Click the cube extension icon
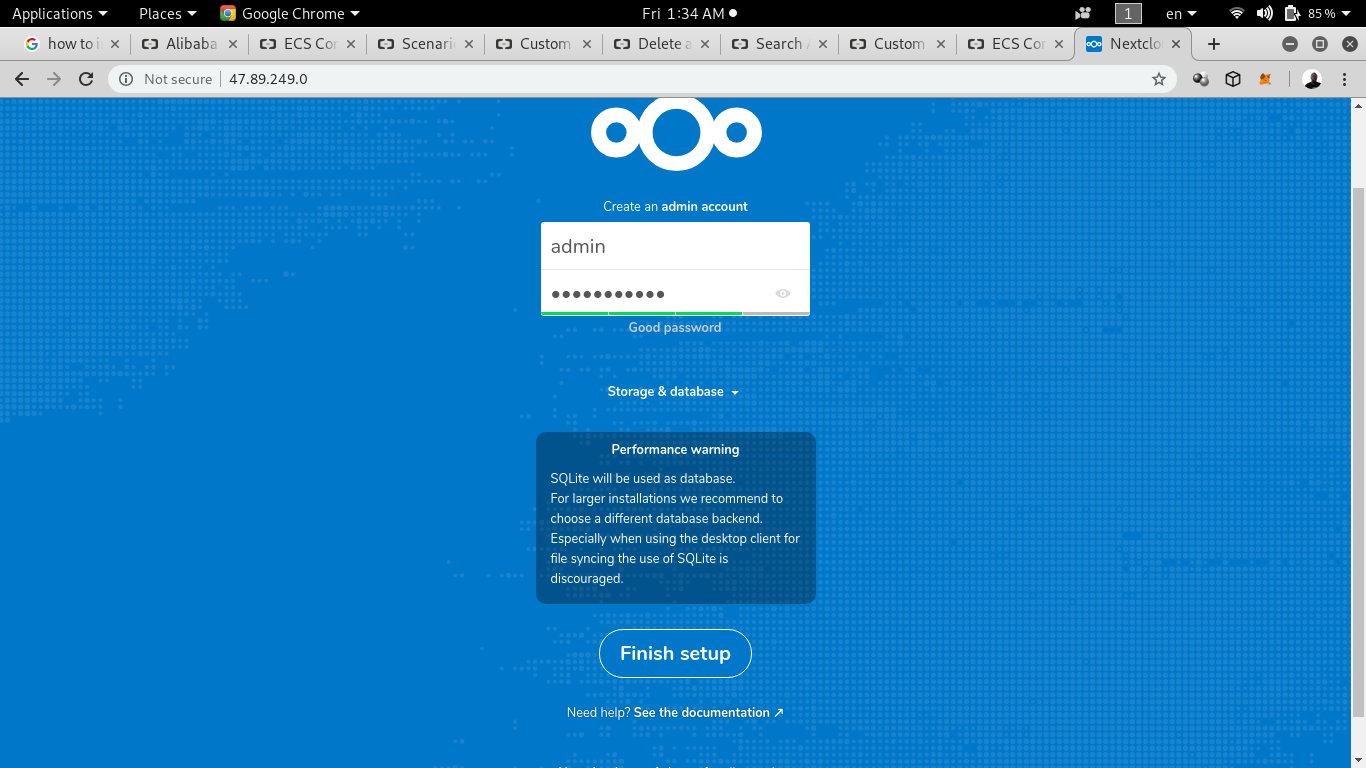 click(1233, 79)
